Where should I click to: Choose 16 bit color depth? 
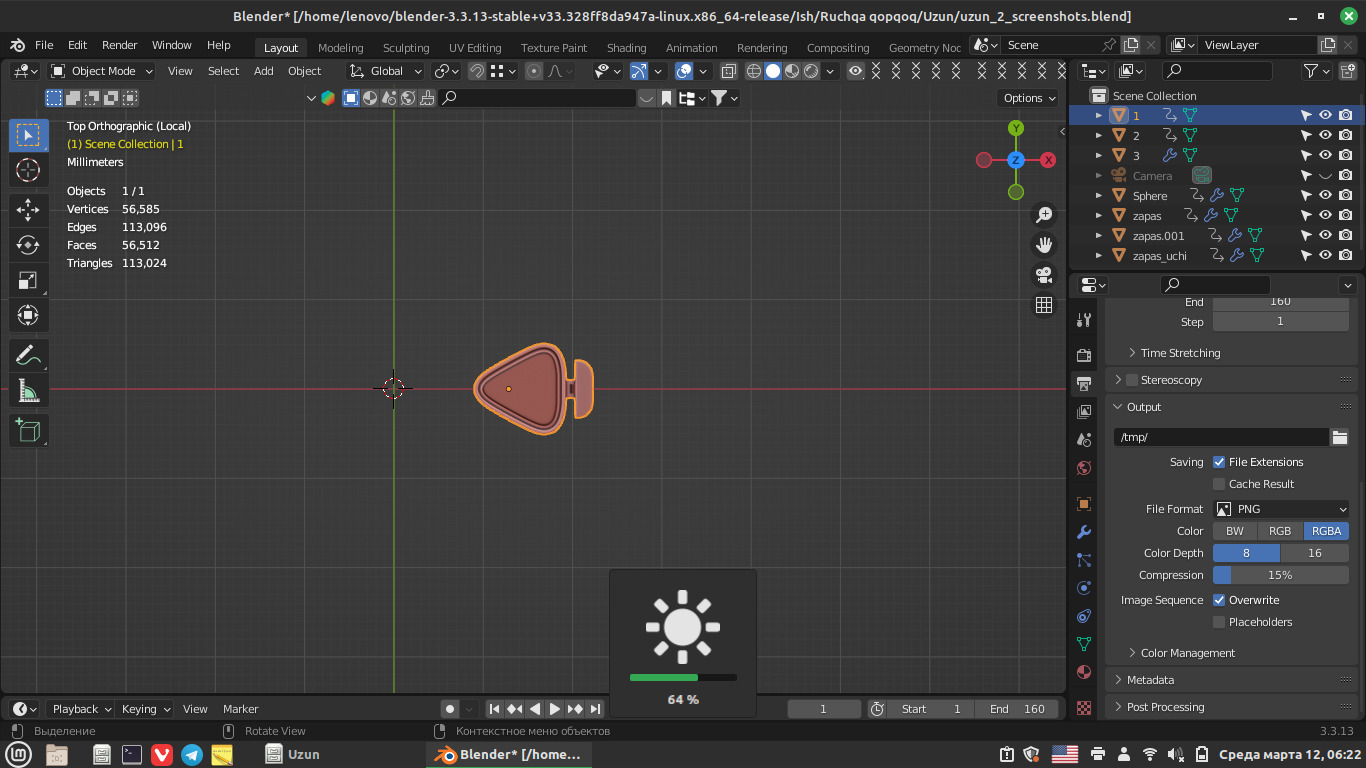pyautogui.click(x=1315, y=553)
